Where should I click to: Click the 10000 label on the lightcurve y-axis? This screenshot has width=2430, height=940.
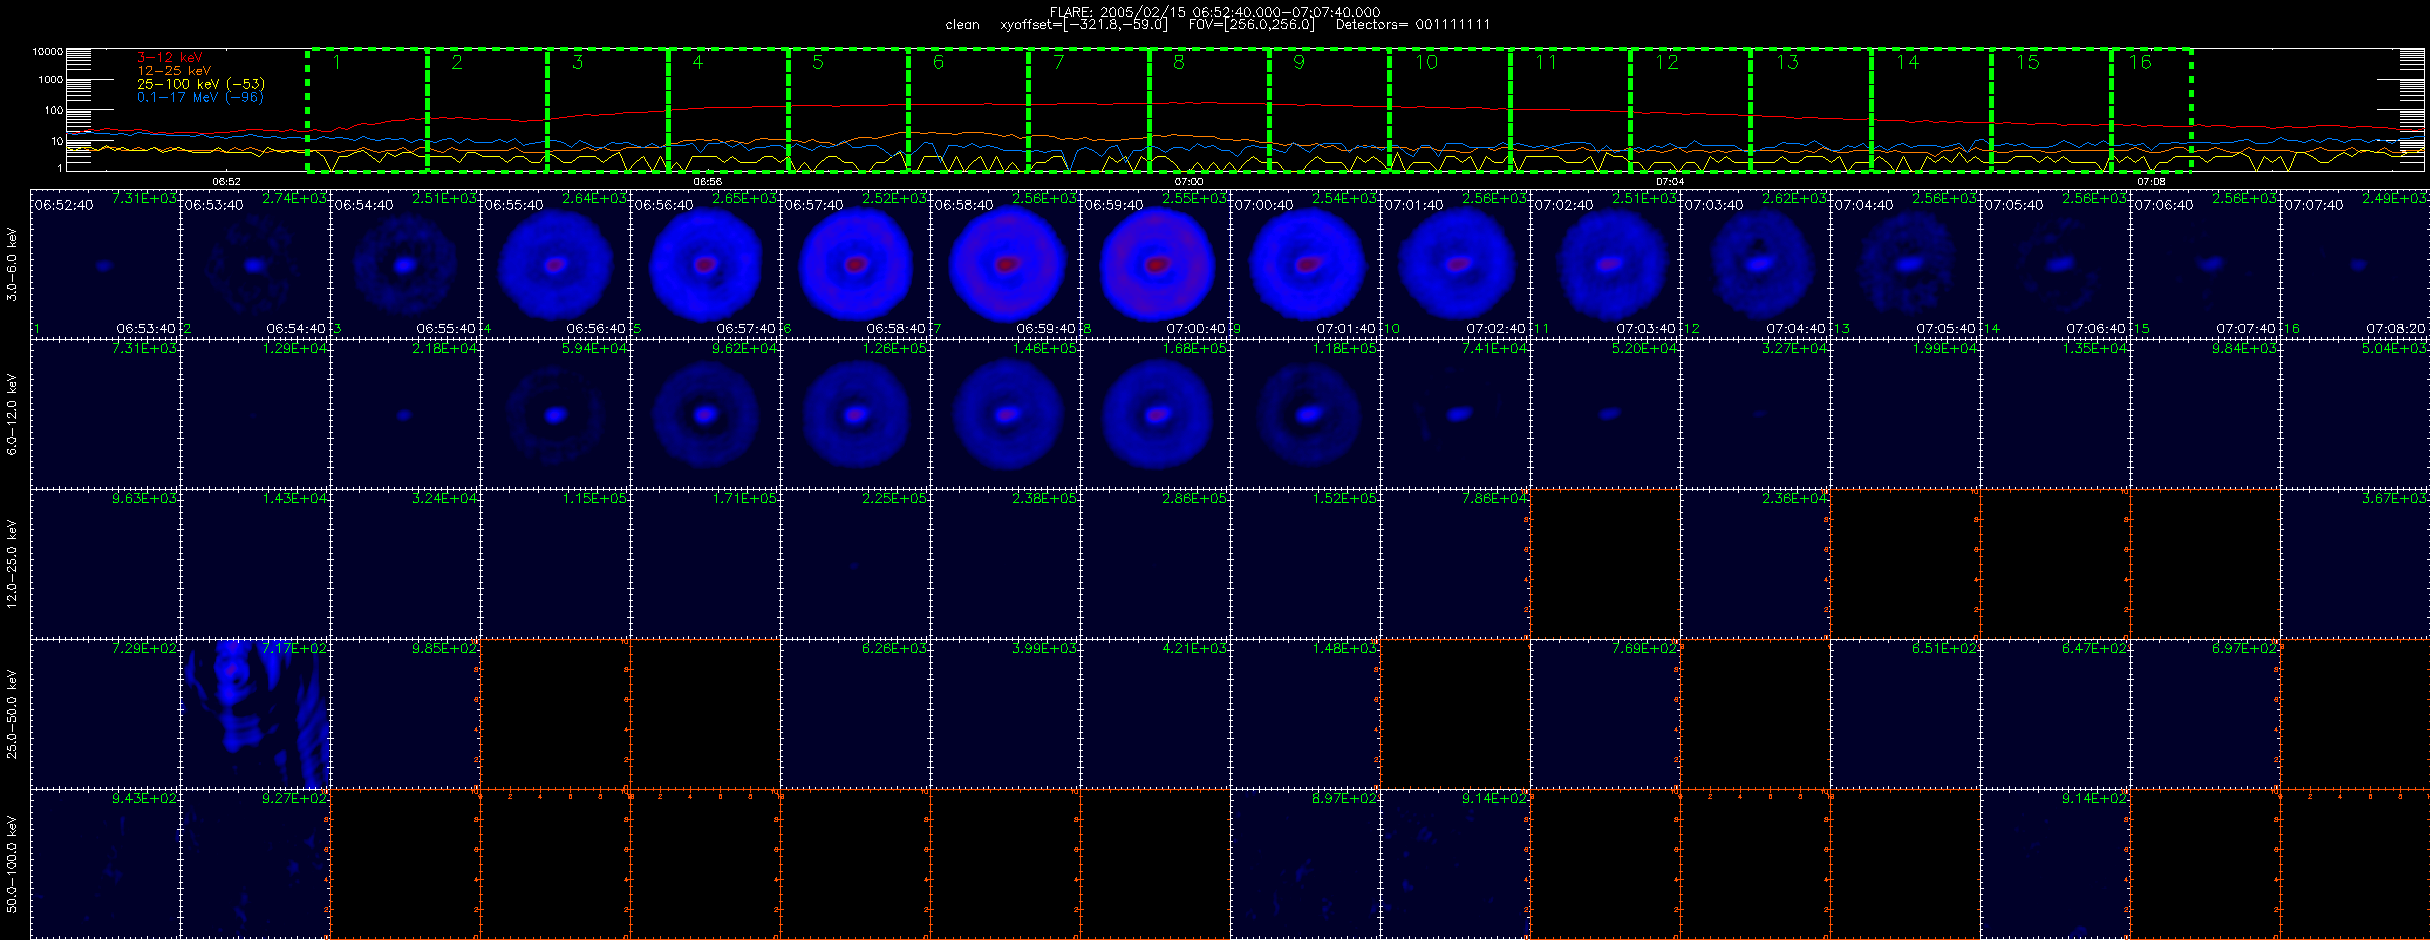(x=47, y=51)
